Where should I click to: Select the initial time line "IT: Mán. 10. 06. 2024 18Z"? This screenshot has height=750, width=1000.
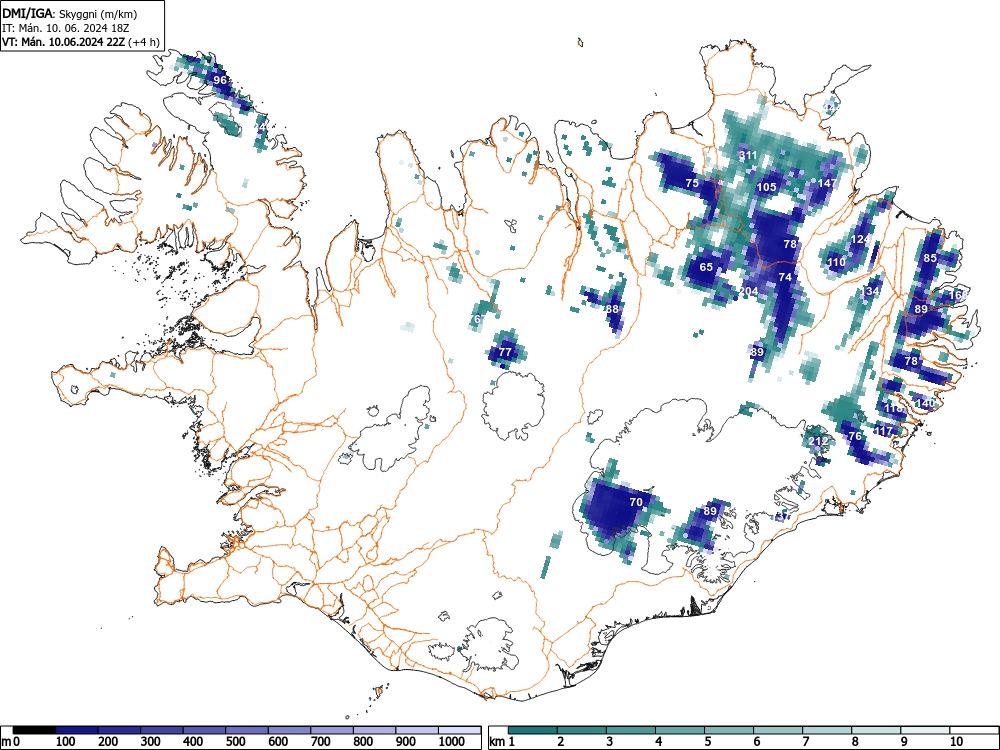[64, 28]
